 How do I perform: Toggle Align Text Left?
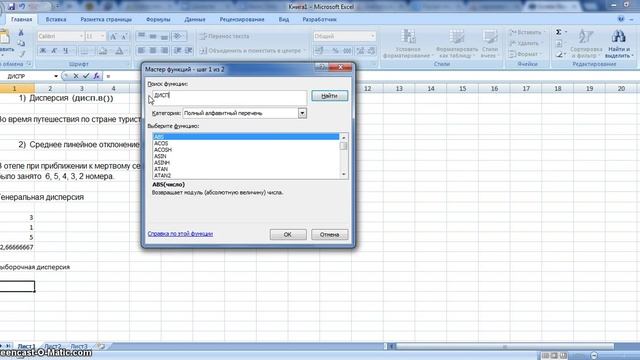(141, 51)
